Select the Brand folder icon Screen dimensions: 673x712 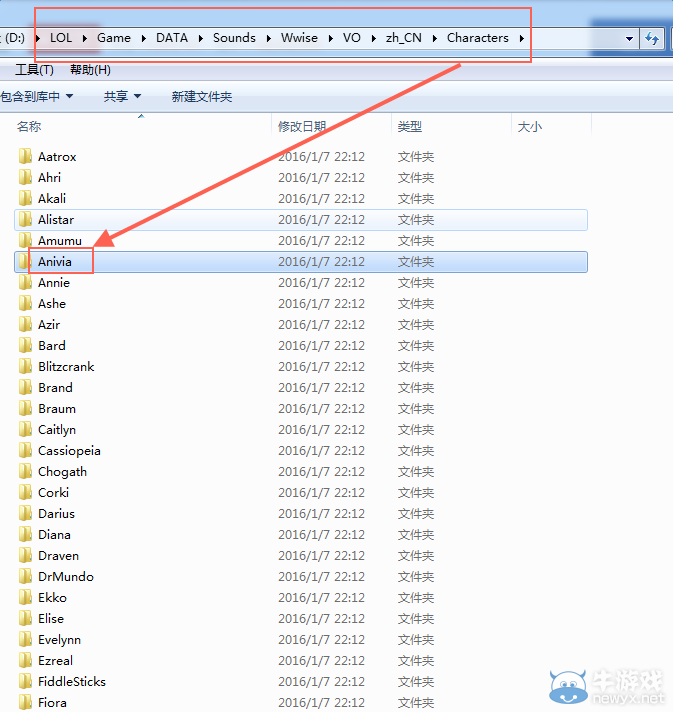(x=25, y=387)
